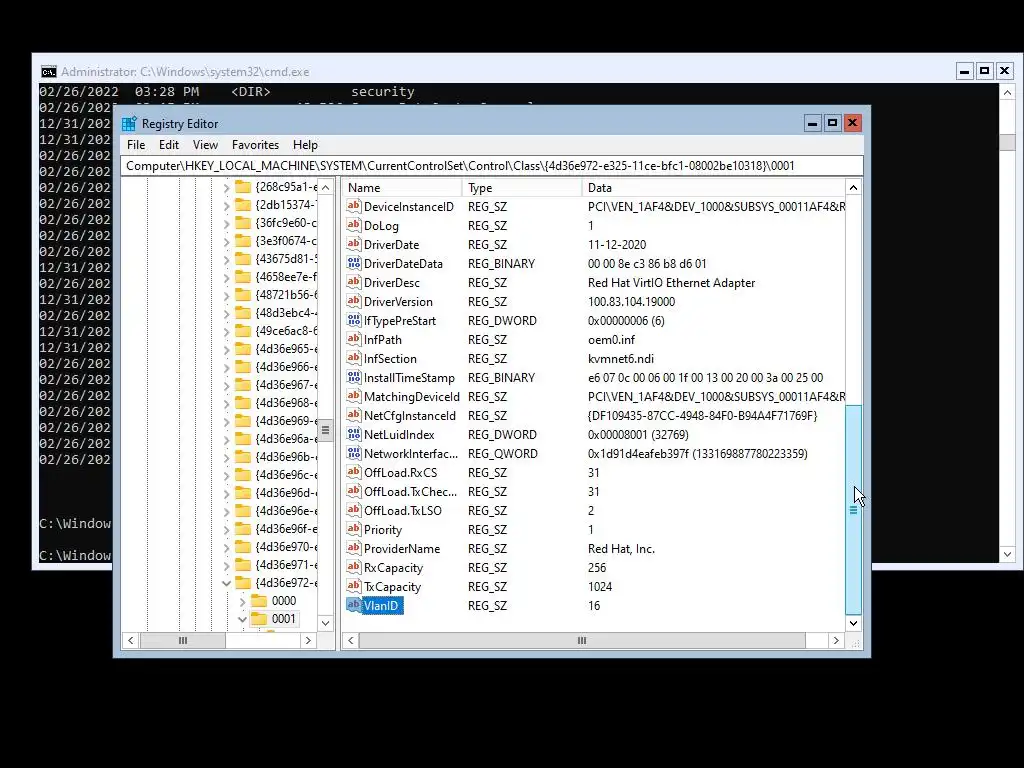Image resolution: width=1024 pixels, height=768 pixels.
Task: Click the DeviceInstanceID value icon
Action: click(353, 206)
